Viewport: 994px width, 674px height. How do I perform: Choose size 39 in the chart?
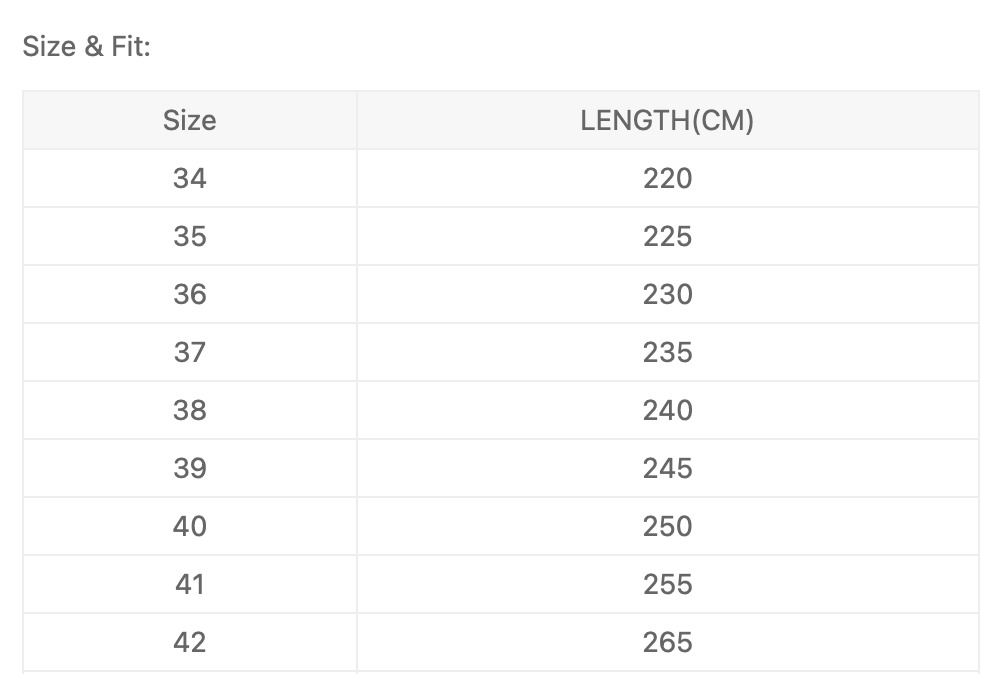[x=189, y=468]
